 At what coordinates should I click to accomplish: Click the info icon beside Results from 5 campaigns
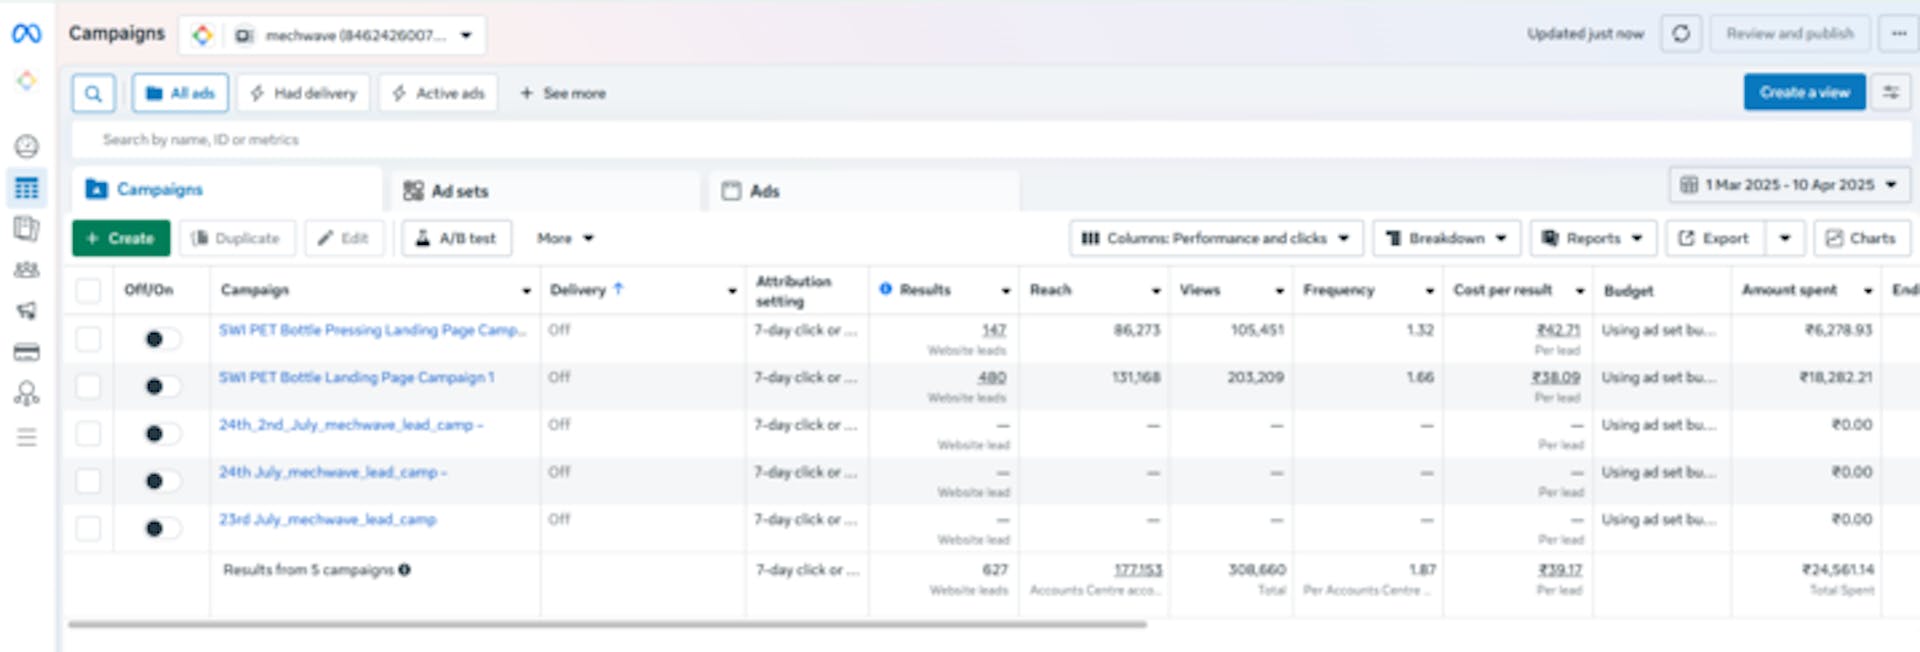pyautogui.click(x=405, y=570)
